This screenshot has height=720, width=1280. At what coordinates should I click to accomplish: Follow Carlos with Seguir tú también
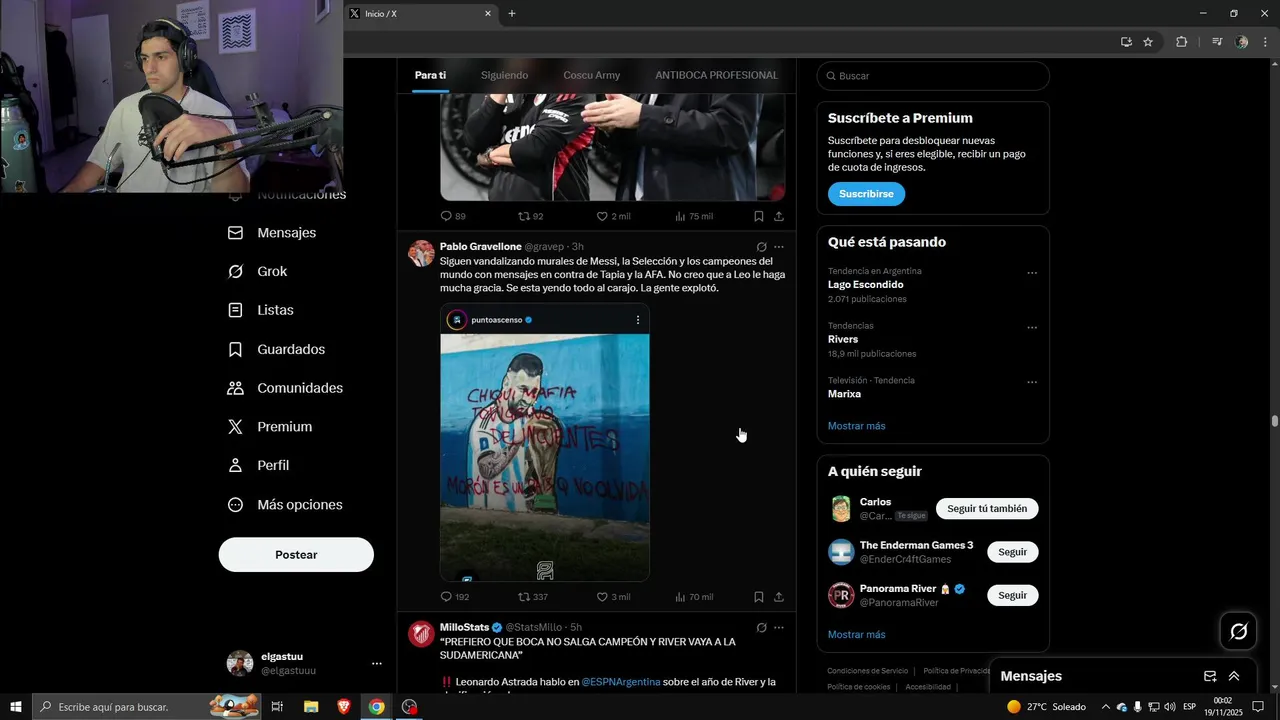click(x=987, y=509)
